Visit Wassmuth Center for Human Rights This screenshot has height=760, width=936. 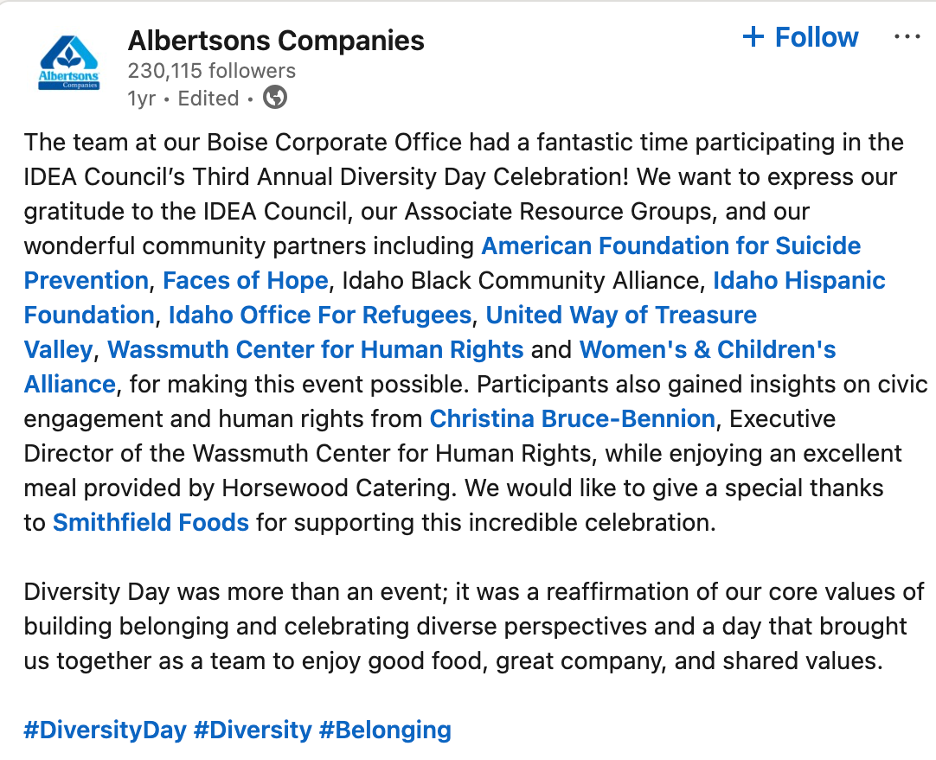tap(315, 350)
